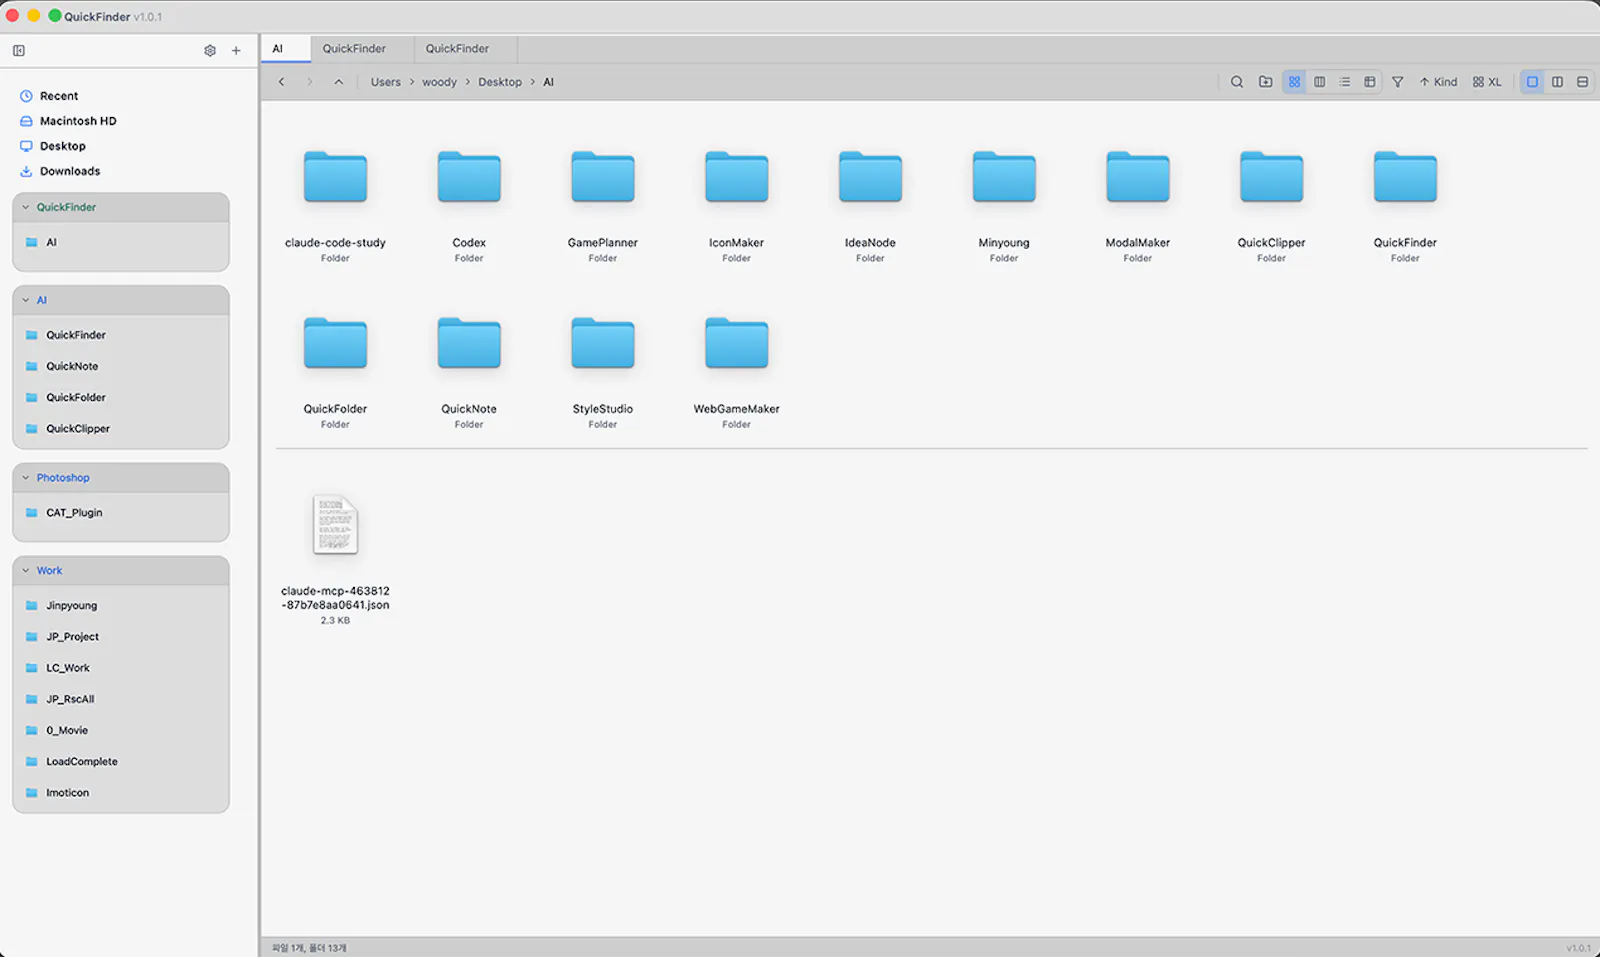Open the ModalMaker folder
Viewport: 1600px width, 957px height.
1138,177
